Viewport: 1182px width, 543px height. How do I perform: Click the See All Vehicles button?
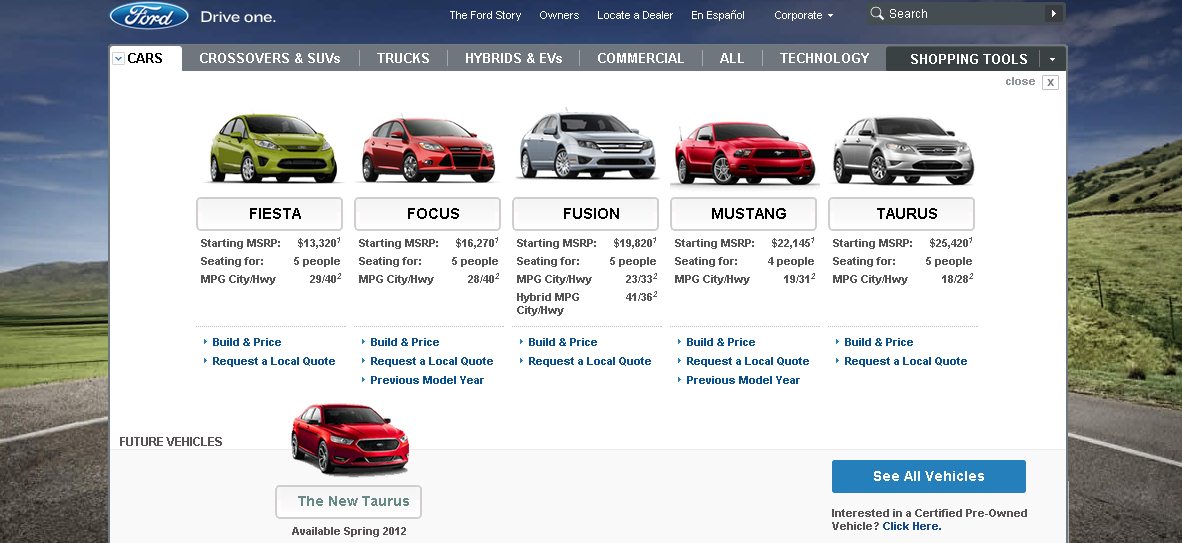click(x=929, y=477)
